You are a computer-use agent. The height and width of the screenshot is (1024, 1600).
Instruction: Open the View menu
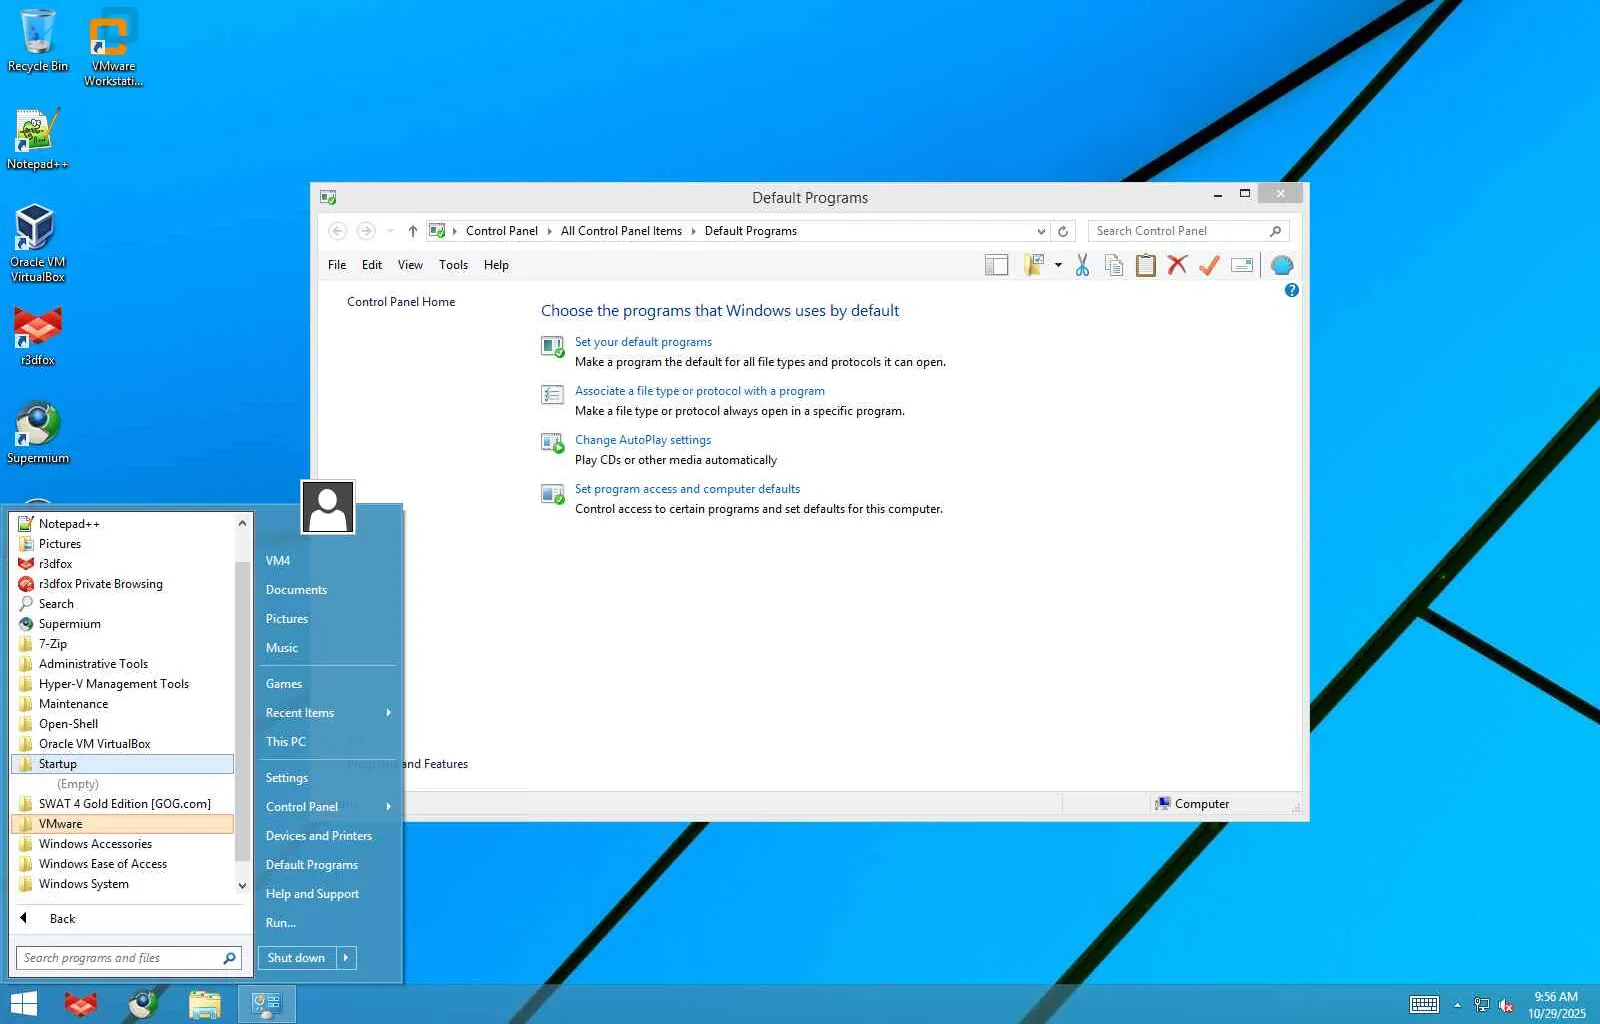point(410,265)
